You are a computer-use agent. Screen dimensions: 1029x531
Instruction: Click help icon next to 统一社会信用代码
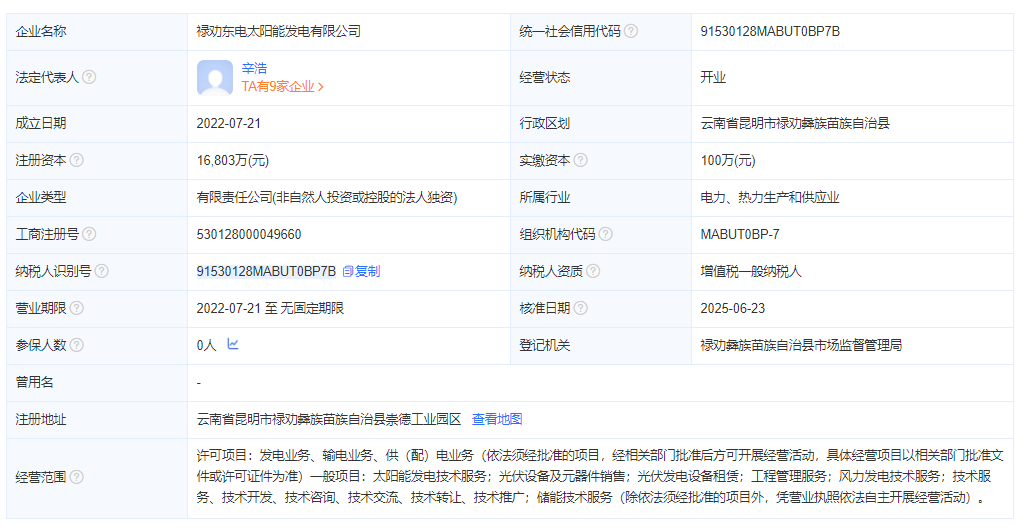coord(631,31)
